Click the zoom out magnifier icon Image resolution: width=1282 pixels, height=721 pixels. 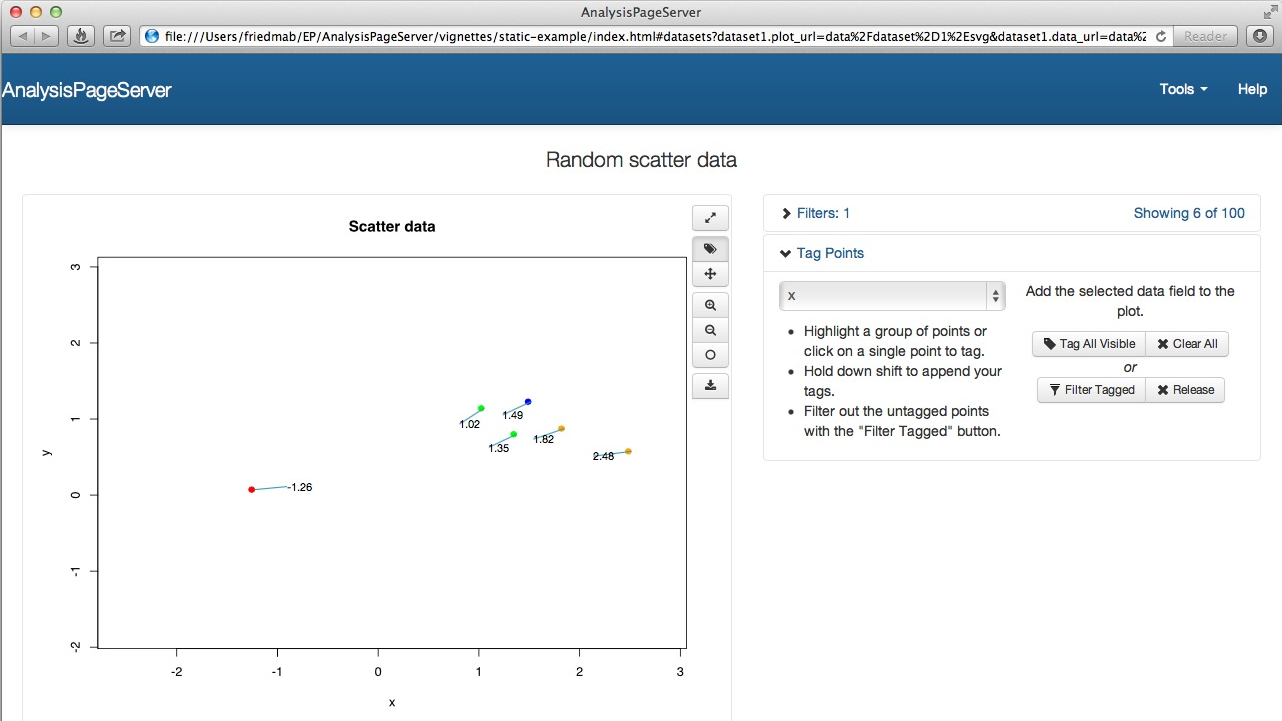click(x=710, y=330)
